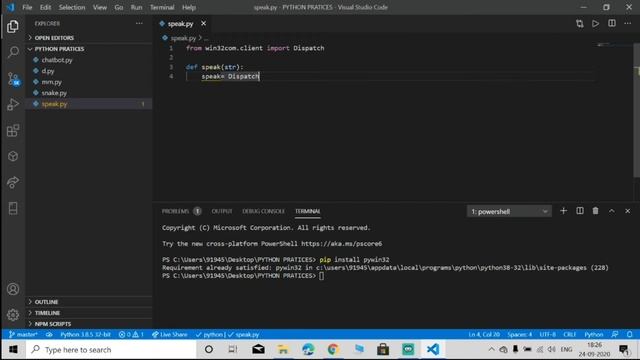Click the Live Share arrow icon in activity bar
This screenshot has width=640, height=360.
tap(13, 182)
